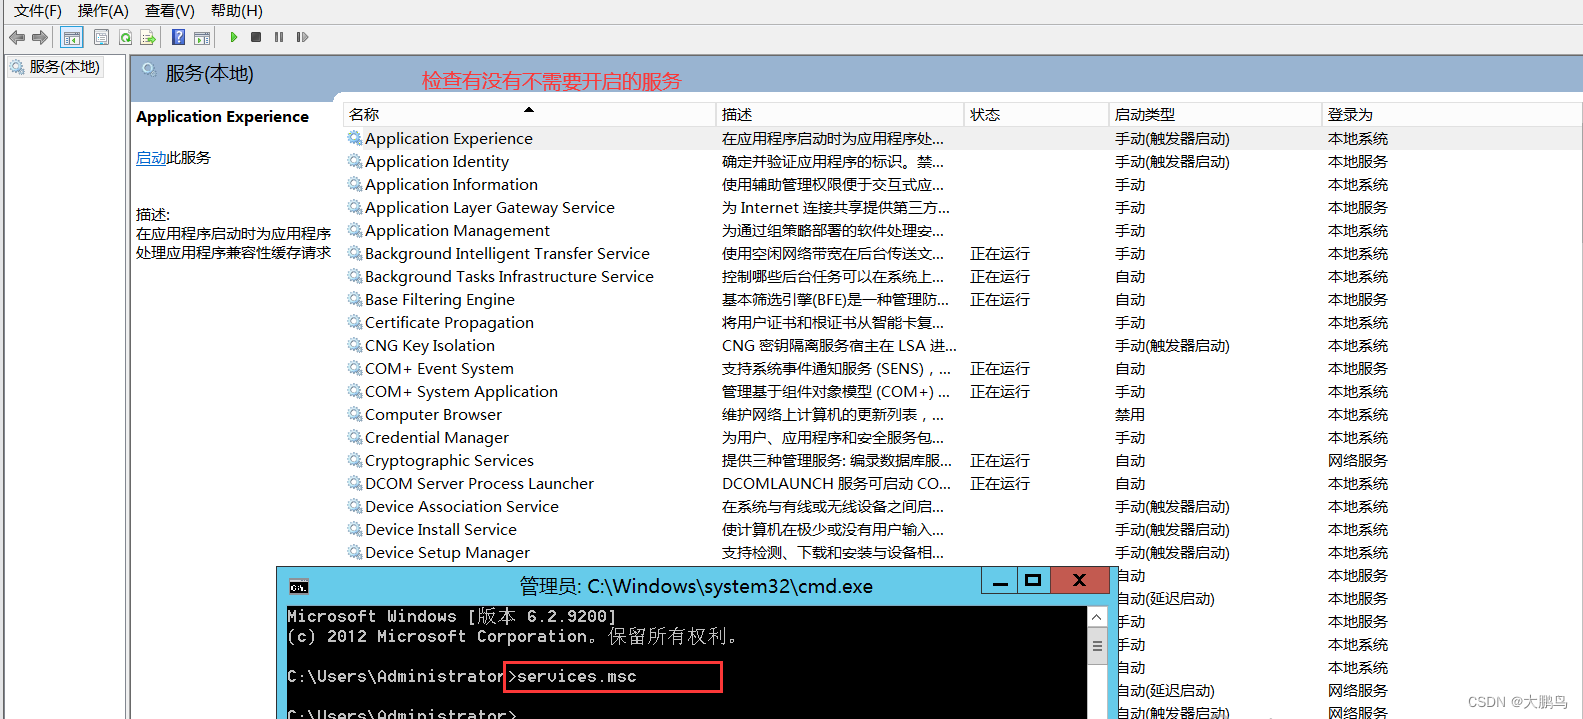1583x719 pixels.
Task: Click the Forward arrow in the toolbar
Action: 40,37
